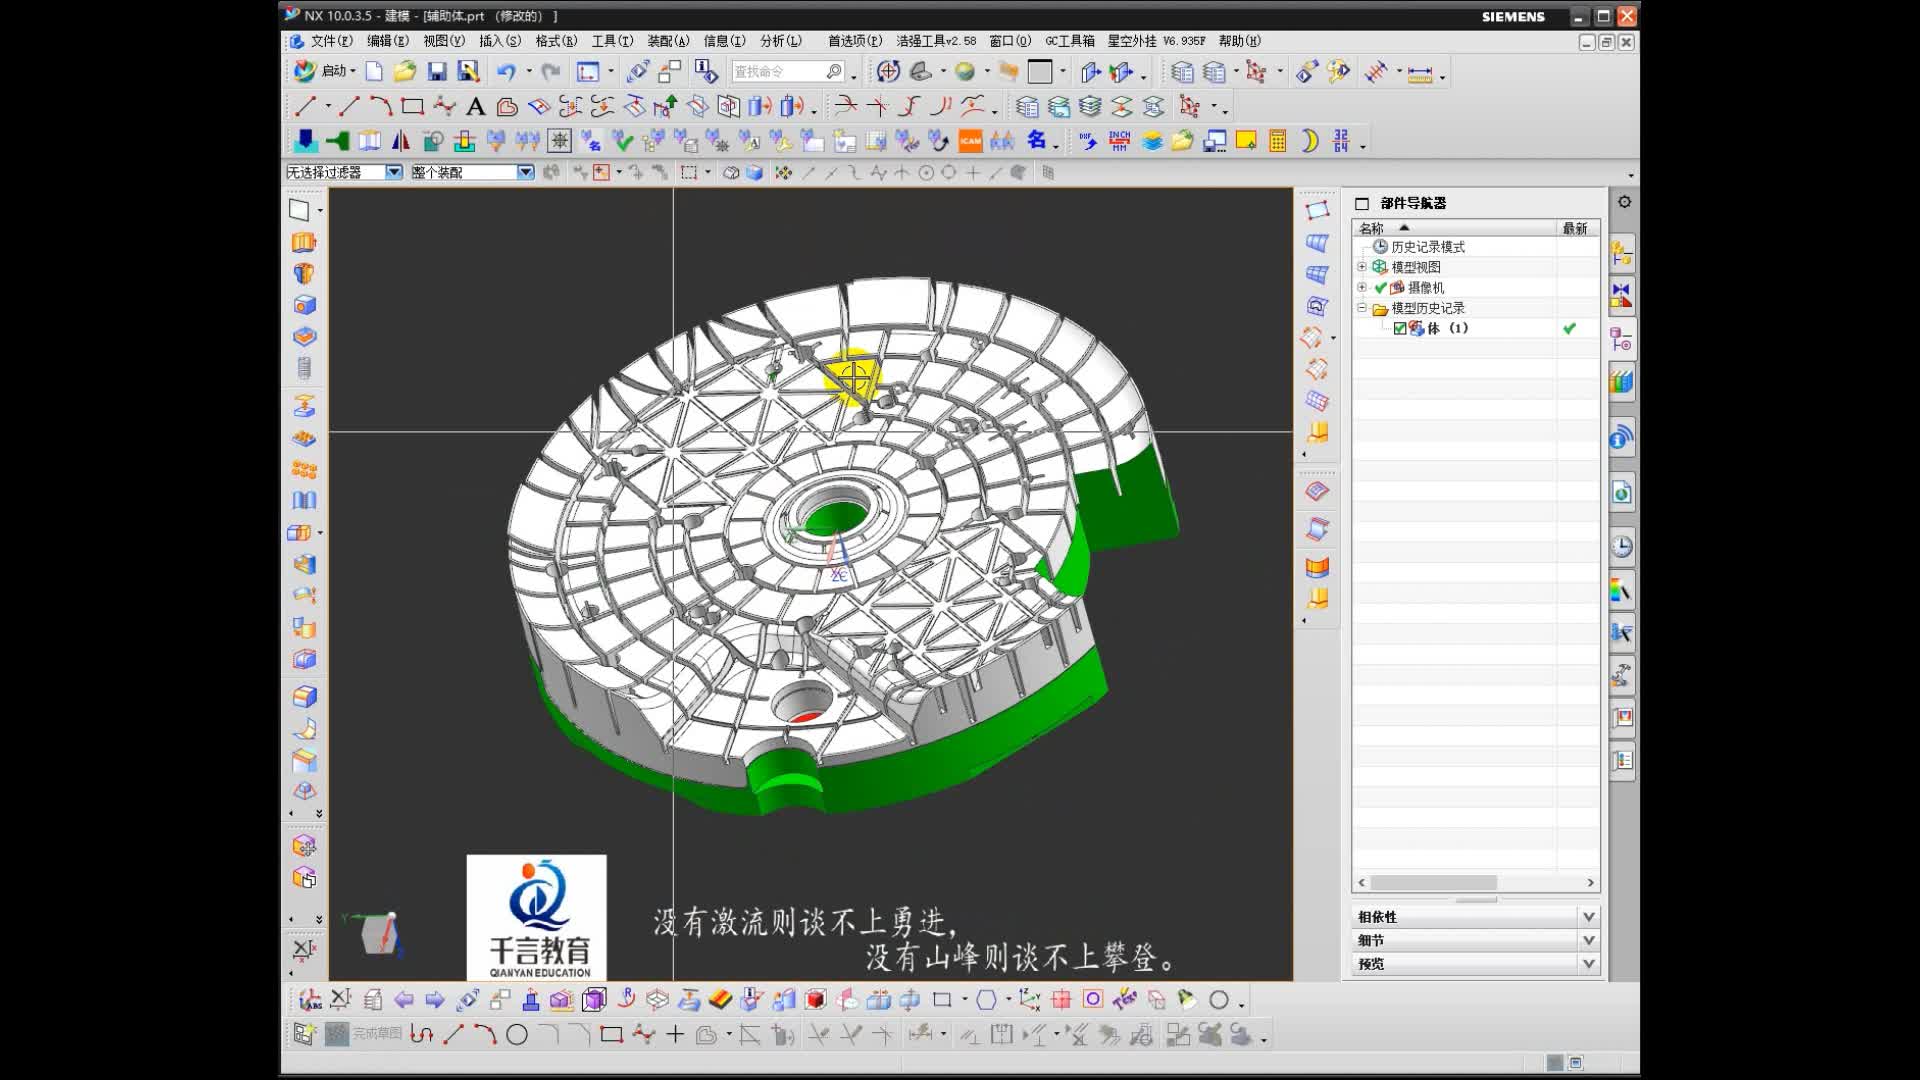The width and height of the screenshot is (1920, 1080).
Task: Select the Text tool in the curve toolbar
Action: pos(475,105)
